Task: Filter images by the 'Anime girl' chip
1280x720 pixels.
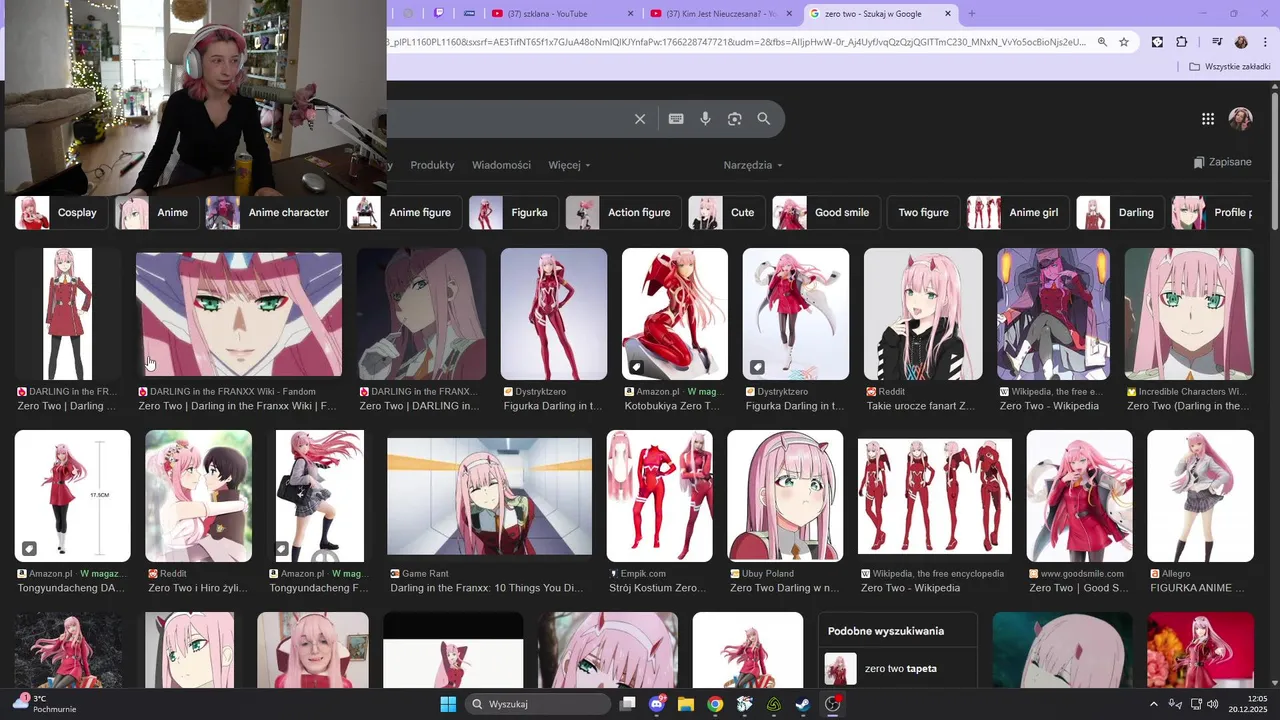Action: (x=1018, y=213)
